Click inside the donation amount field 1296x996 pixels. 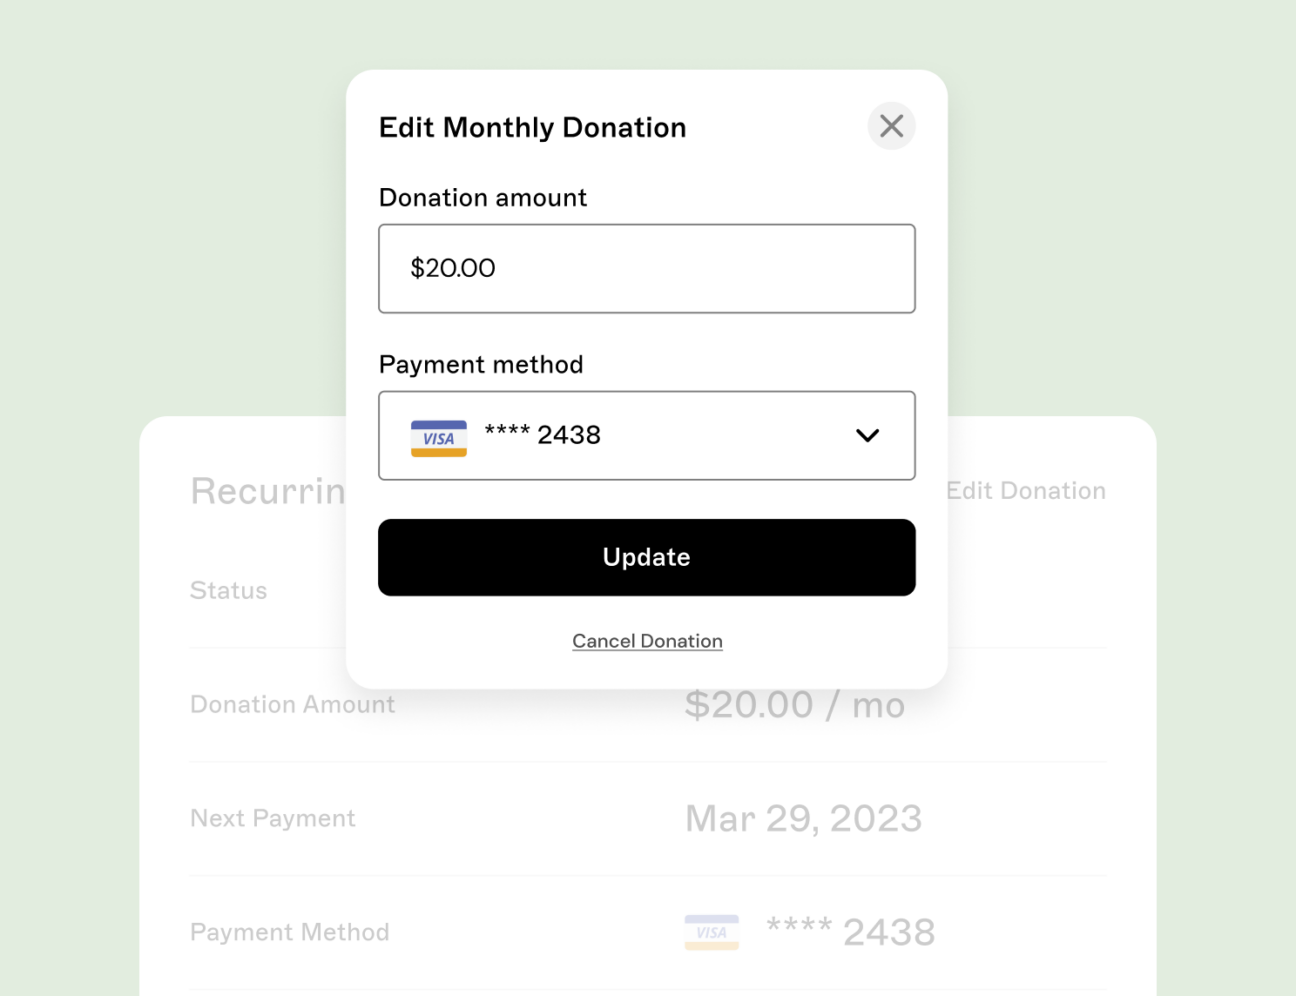point(647,268)
